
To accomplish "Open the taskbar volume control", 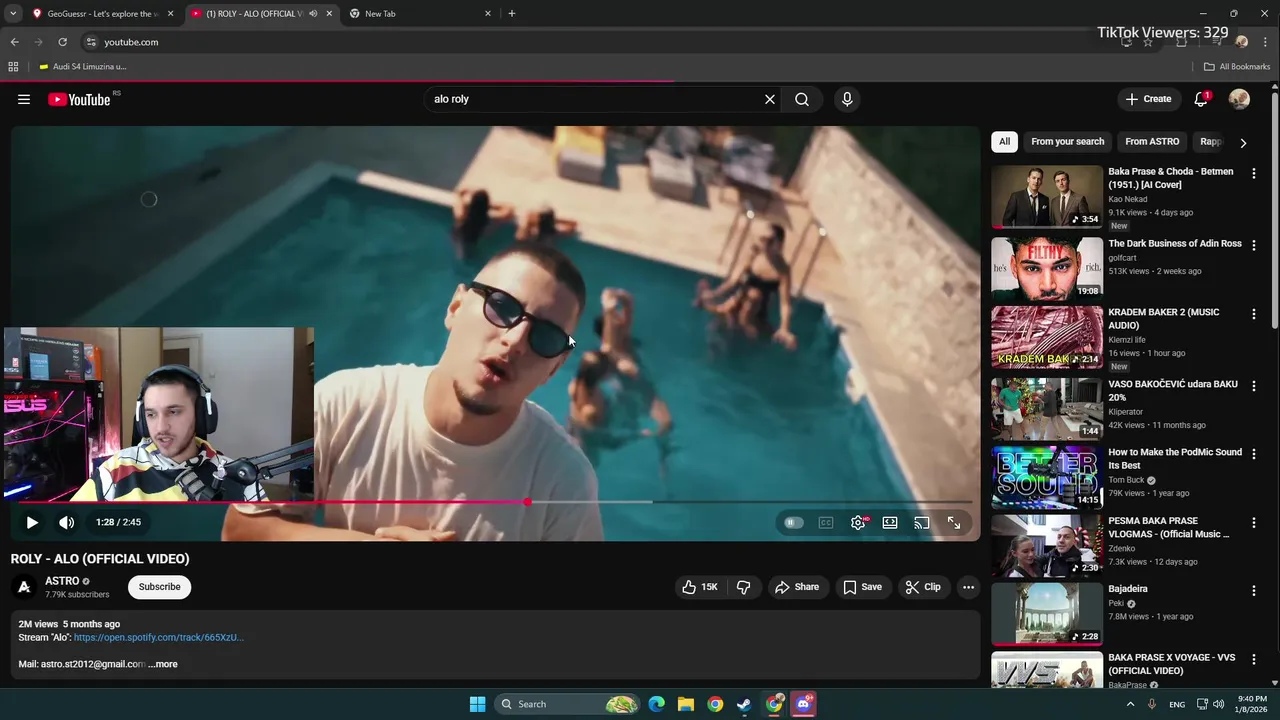I will coord(1218,704).
